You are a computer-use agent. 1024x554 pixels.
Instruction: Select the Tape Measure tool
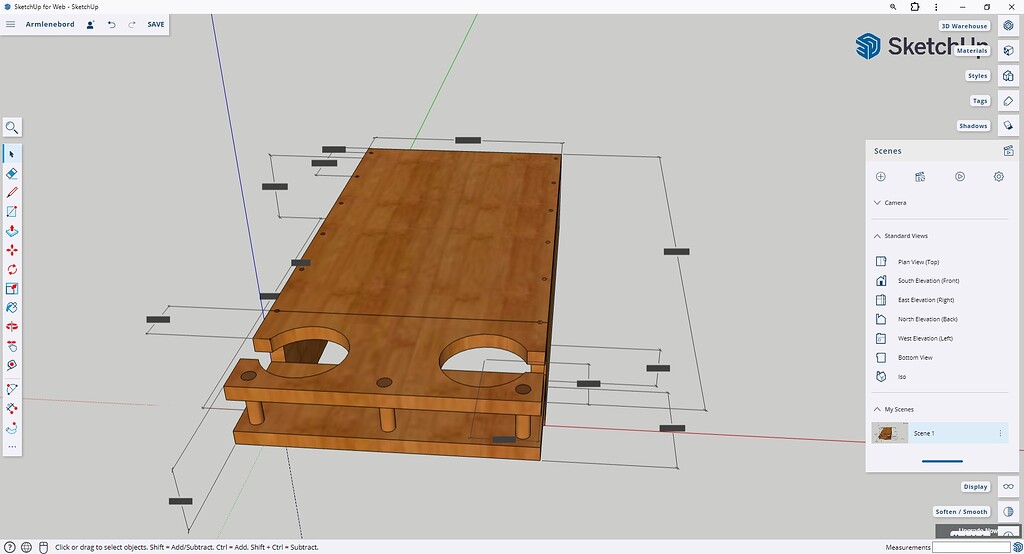click(x=12, y=365)
